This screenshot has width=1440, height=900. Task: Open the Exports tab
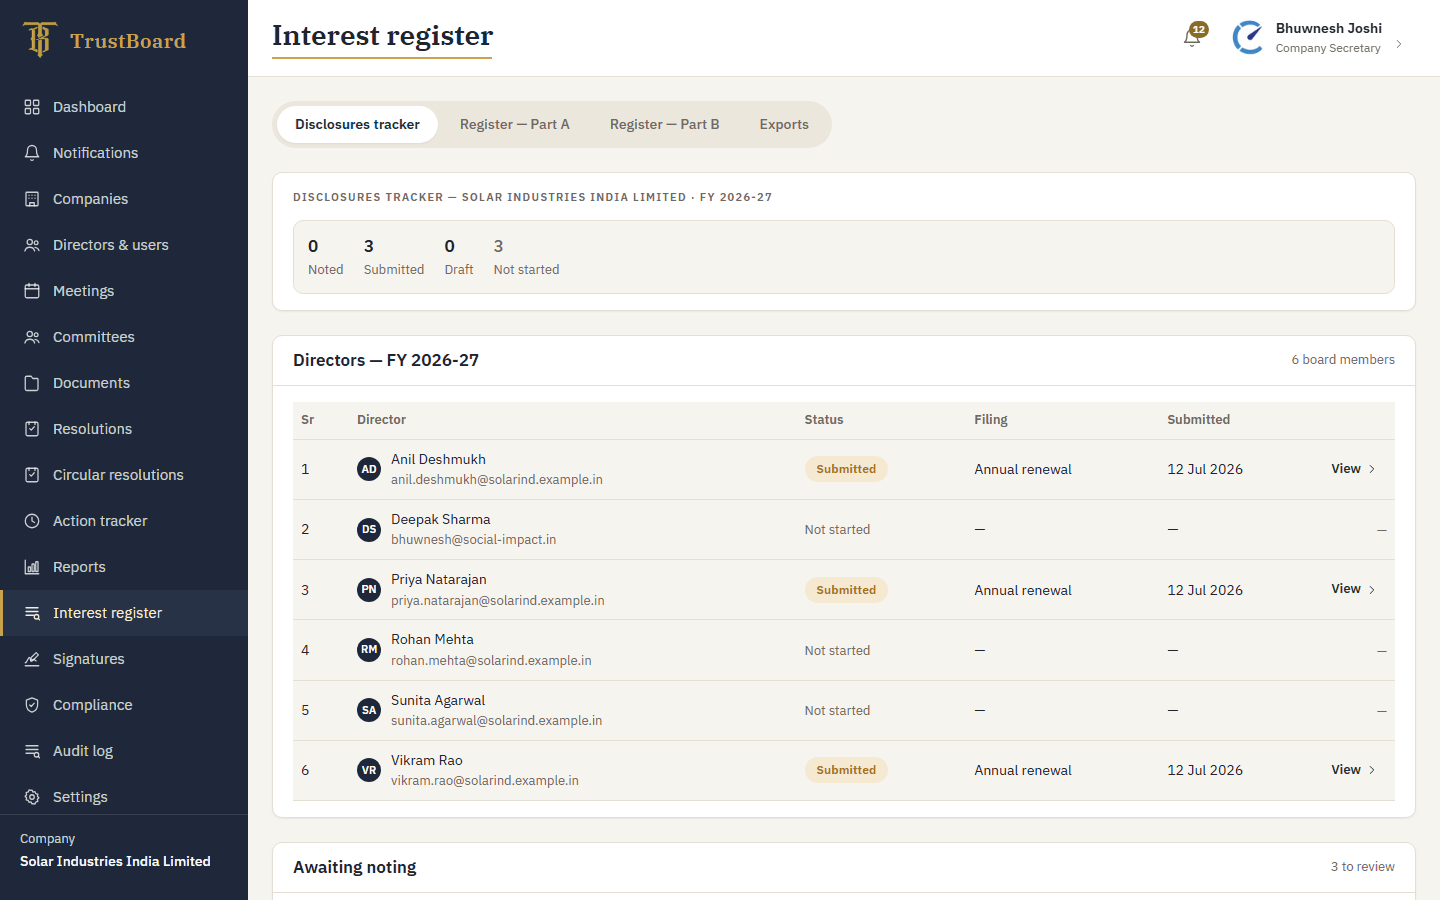tap(784, 125)
